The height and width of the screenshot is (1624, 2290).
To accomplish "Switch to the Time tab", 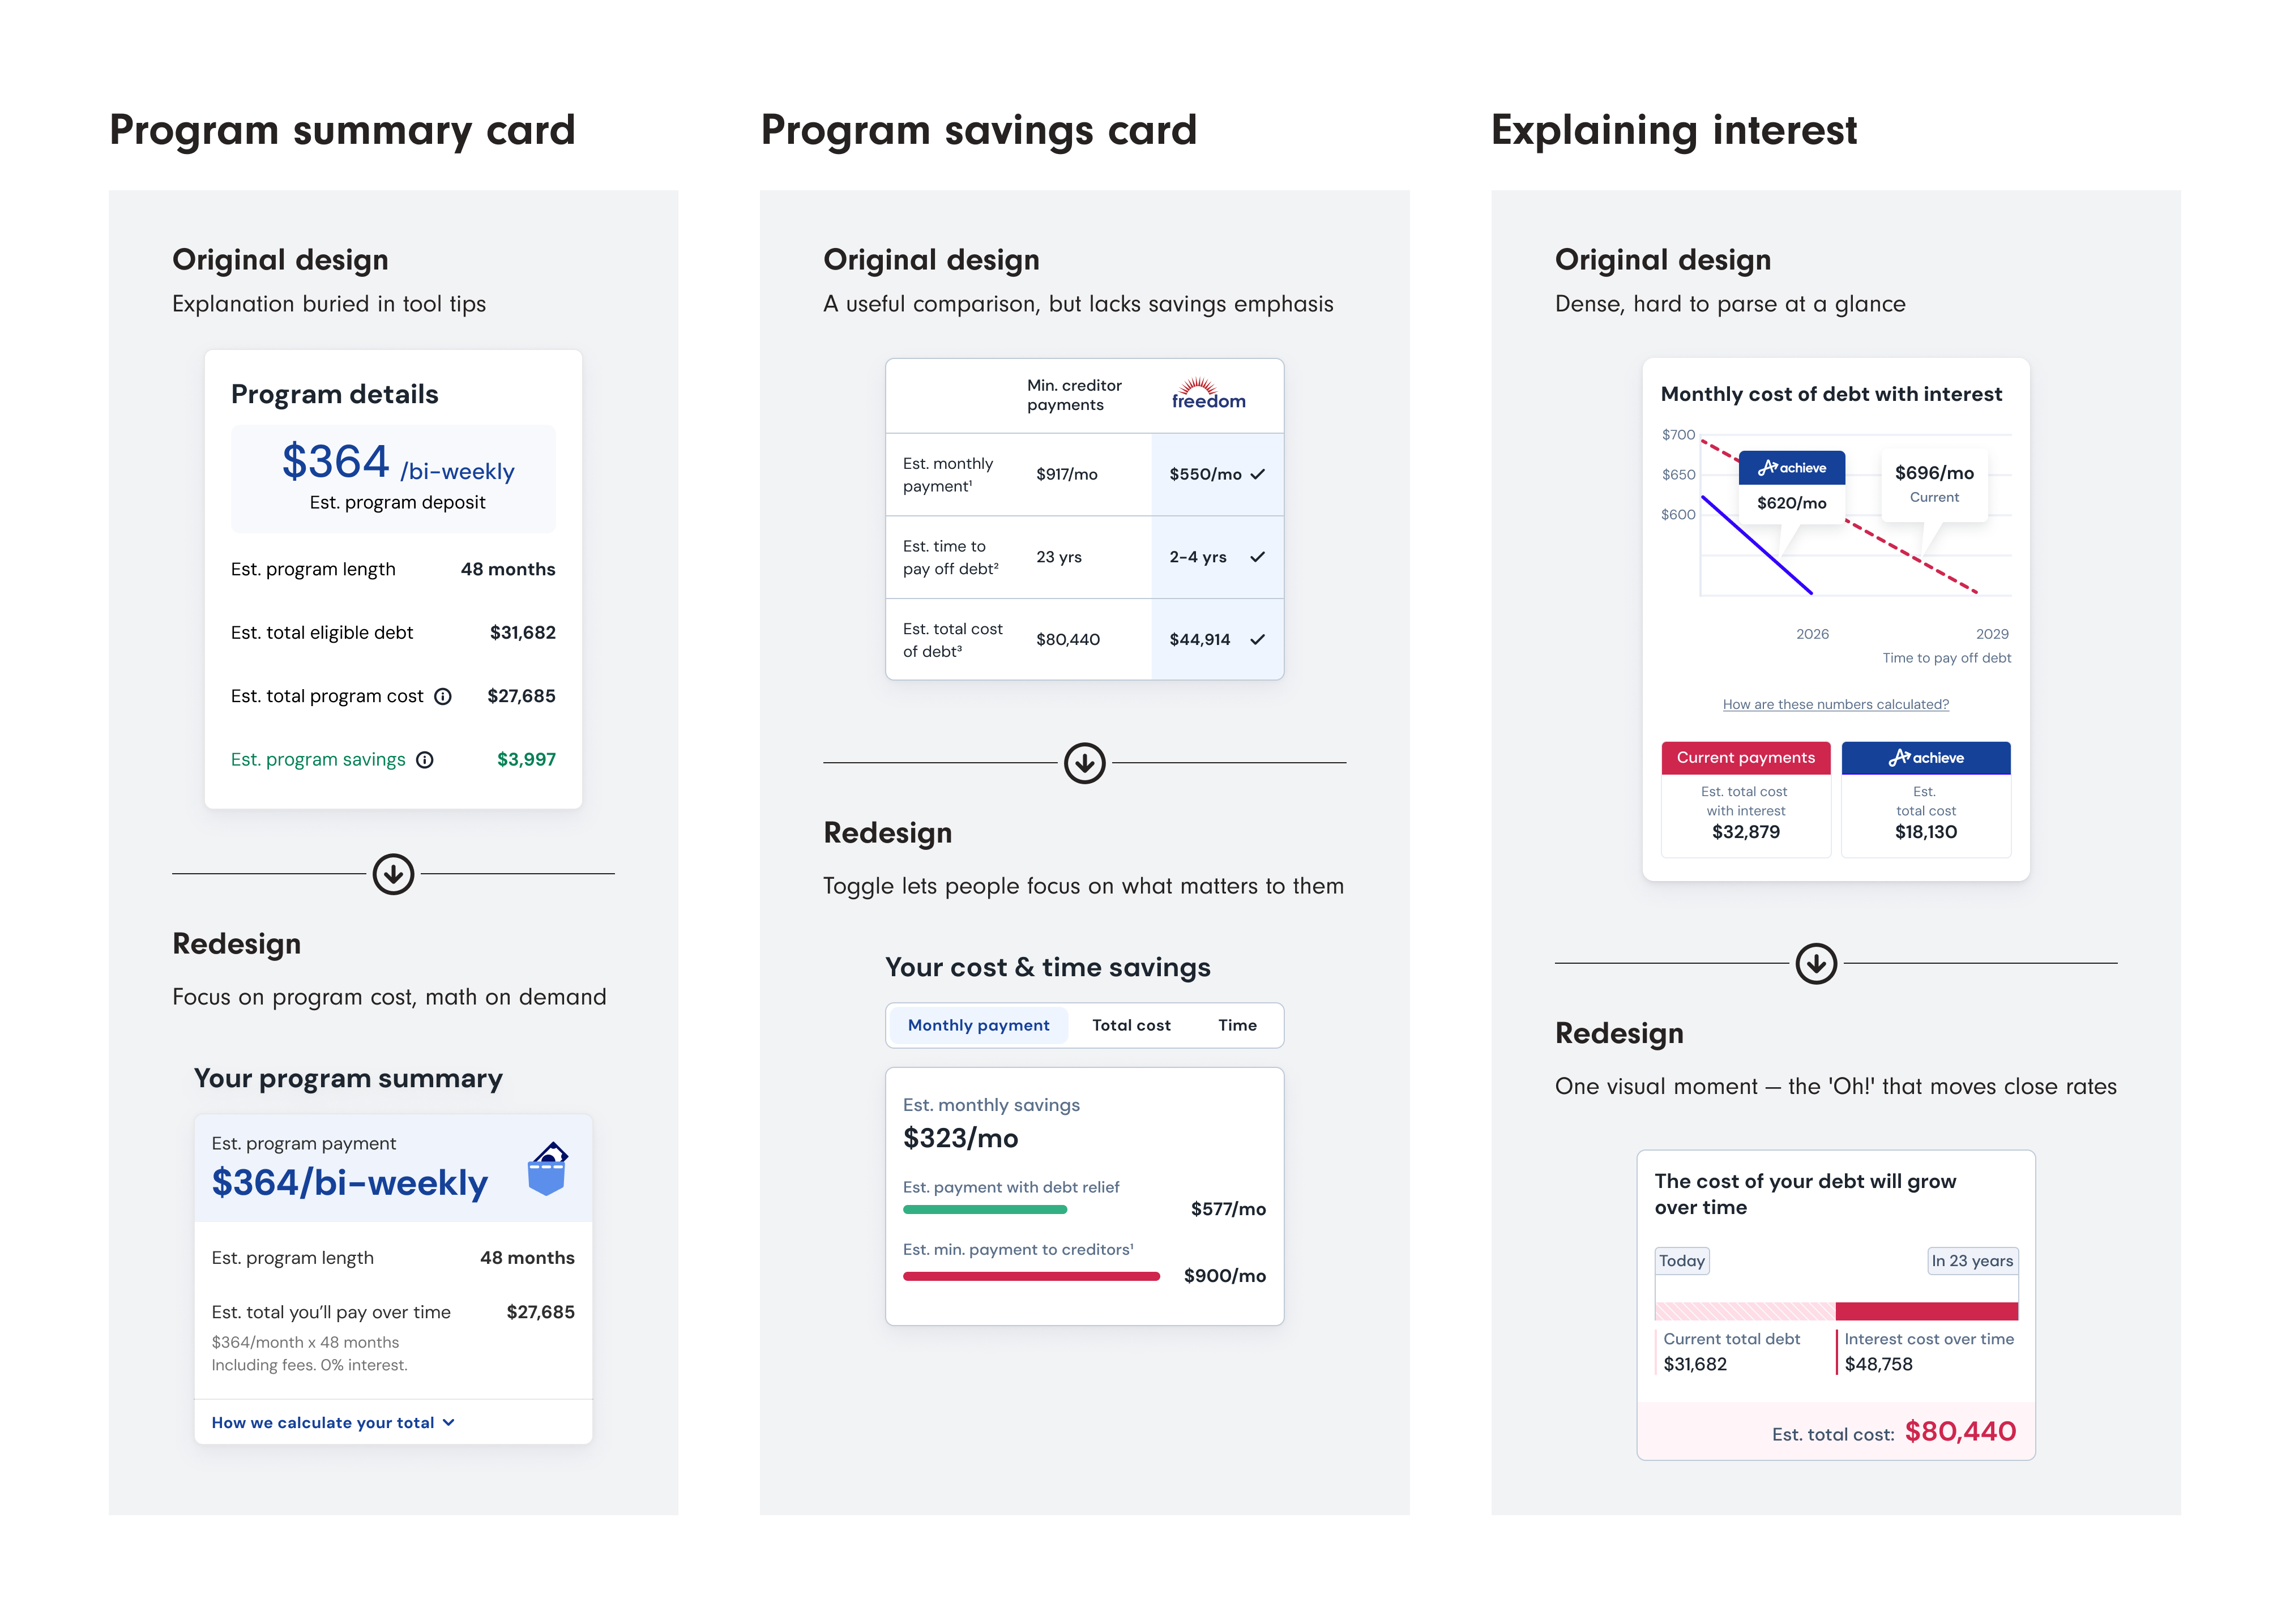I will tap(1237, 1025).
